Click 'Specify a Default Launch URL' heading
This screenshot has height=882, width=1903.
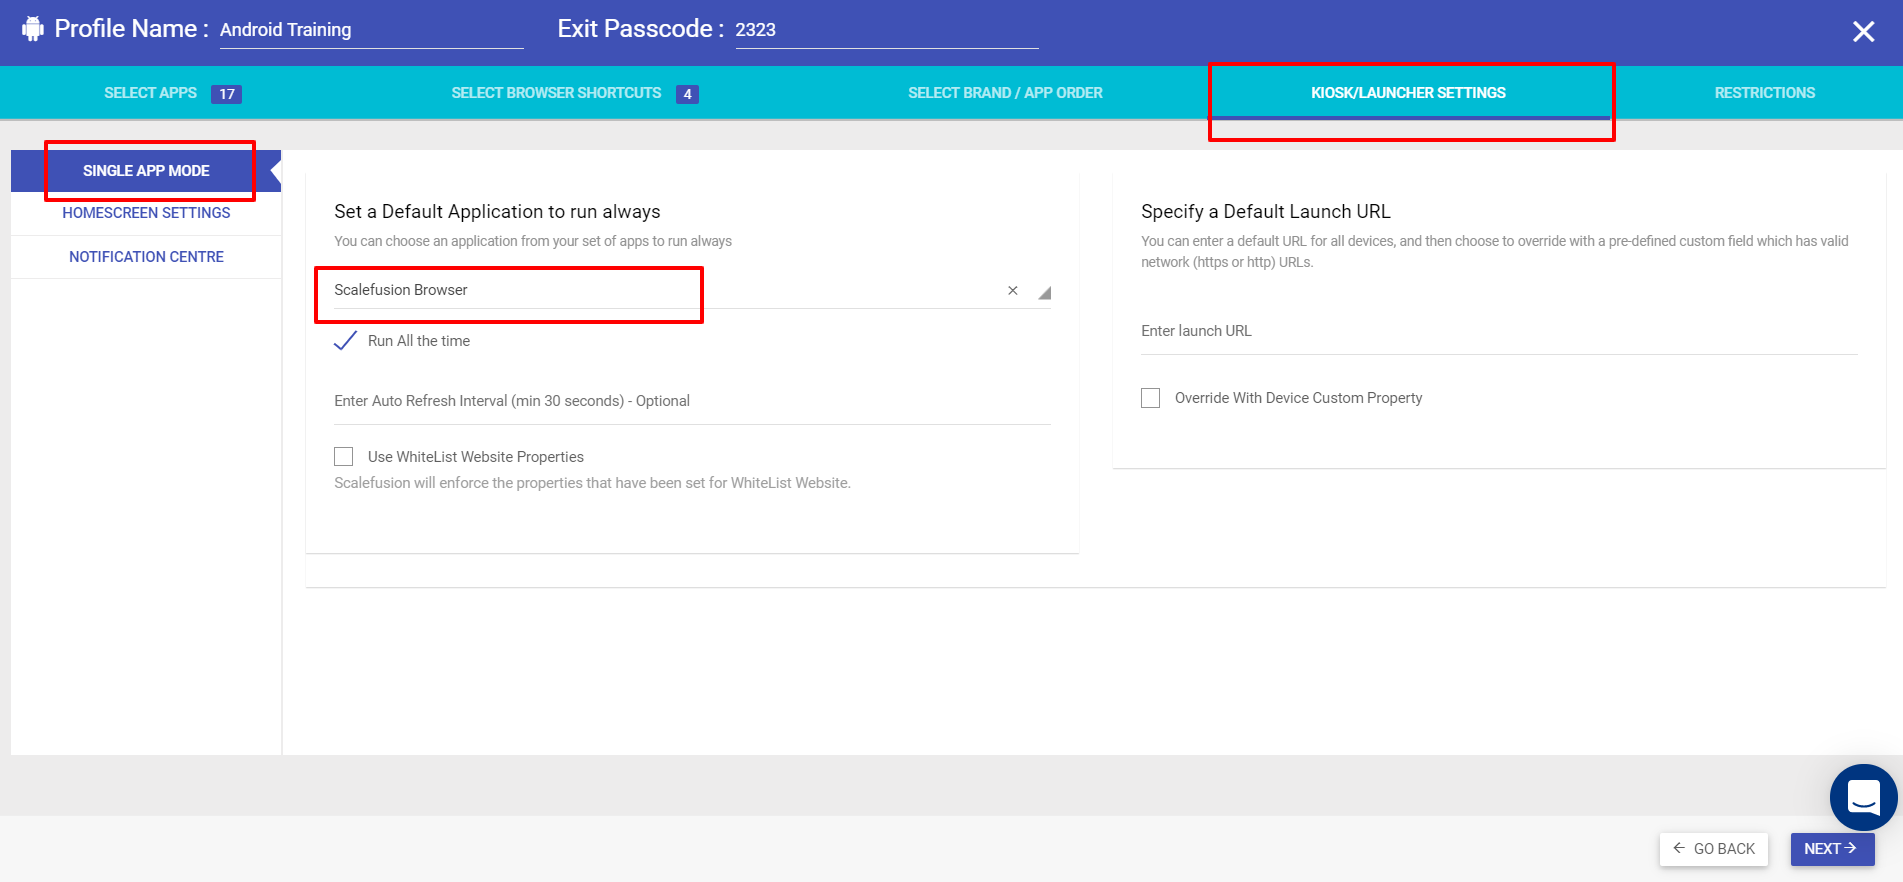1266,212
